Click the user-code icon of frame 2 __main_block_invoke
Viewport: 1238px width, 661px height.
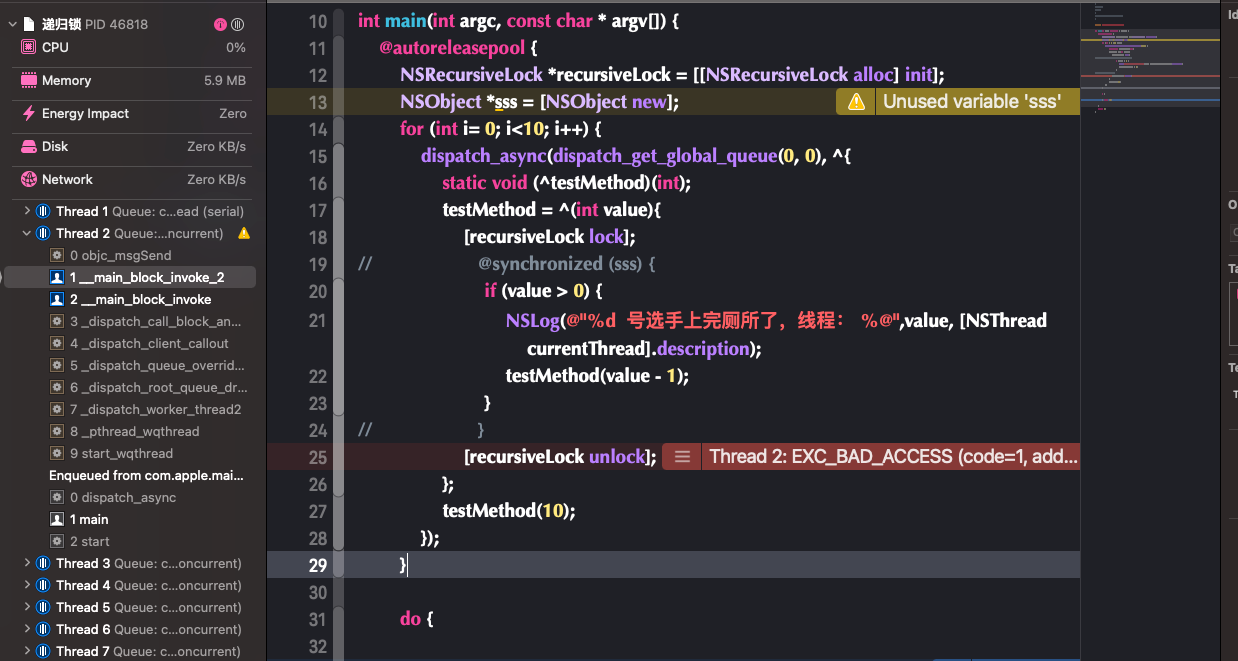(57, 299)
